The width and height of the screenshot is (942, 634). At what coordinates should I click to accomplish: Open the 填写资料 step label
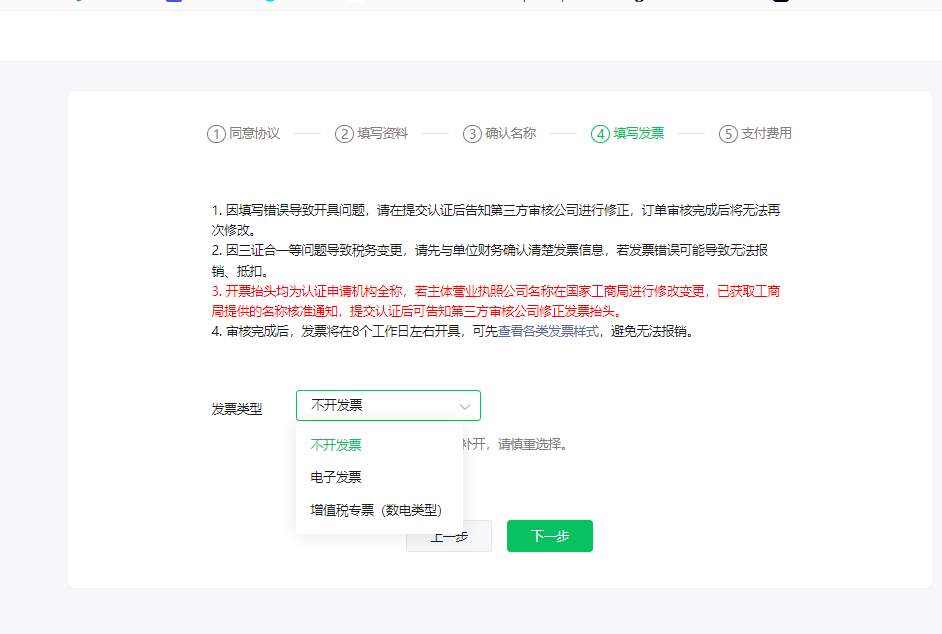382,134
